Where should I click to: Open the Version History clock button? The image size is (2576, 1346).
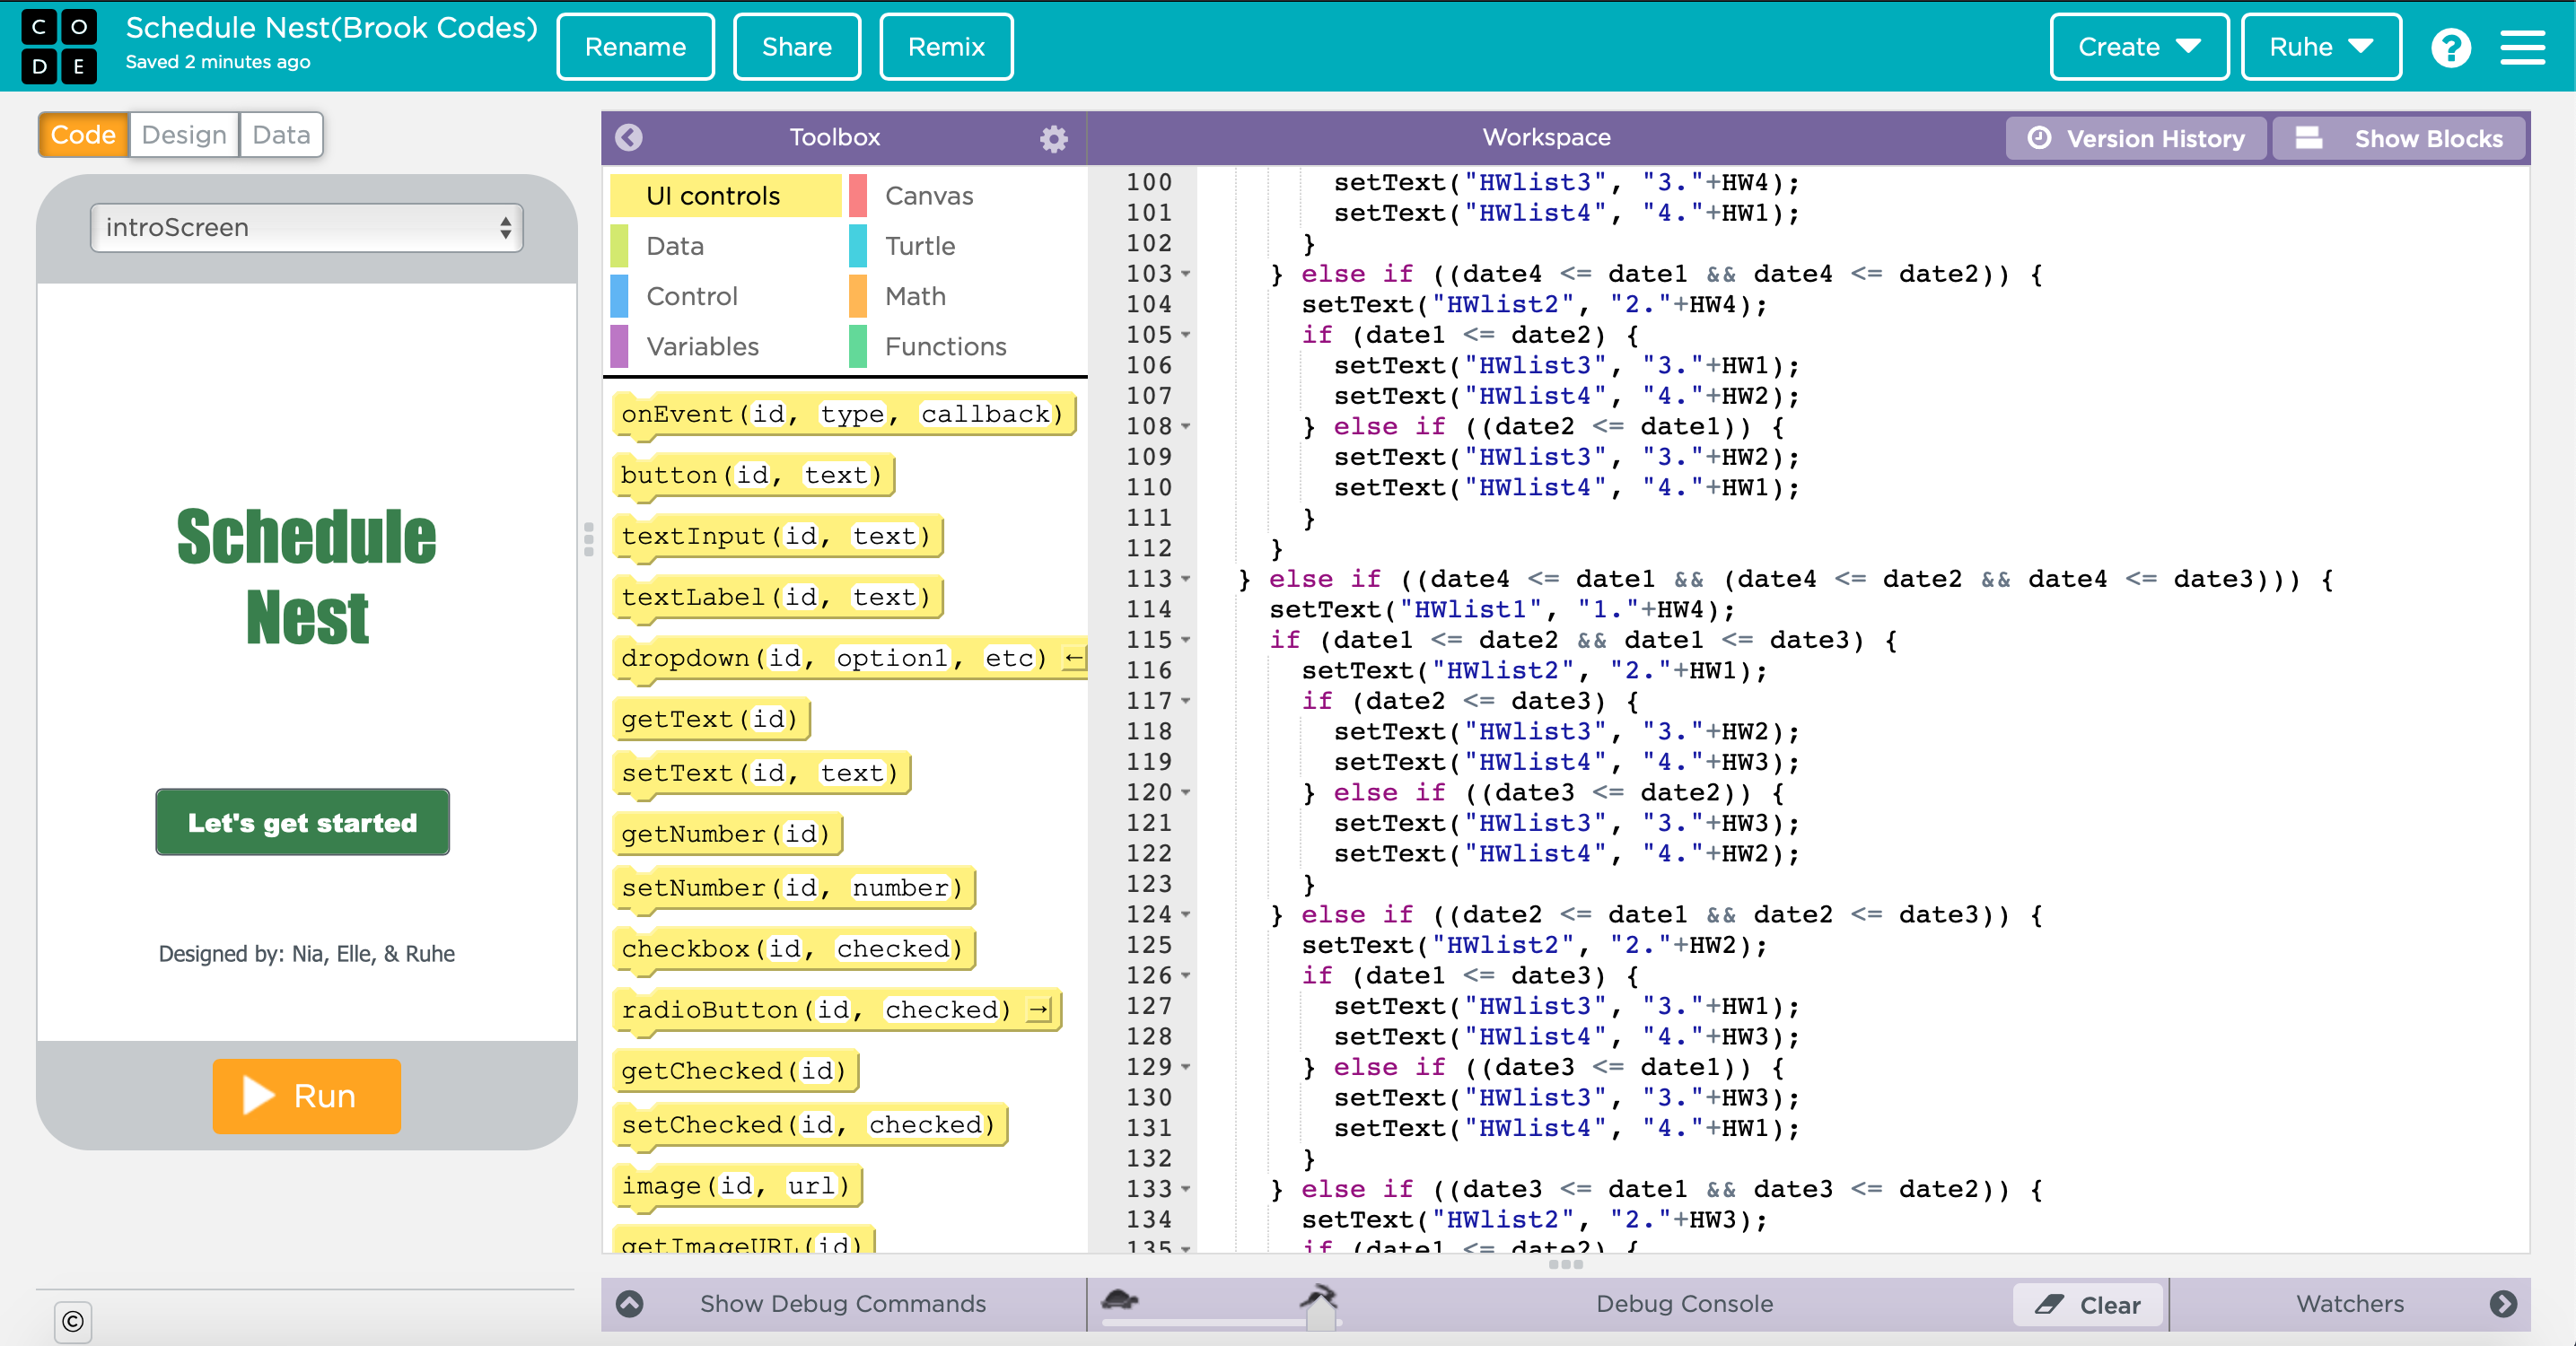point(2136,138)
